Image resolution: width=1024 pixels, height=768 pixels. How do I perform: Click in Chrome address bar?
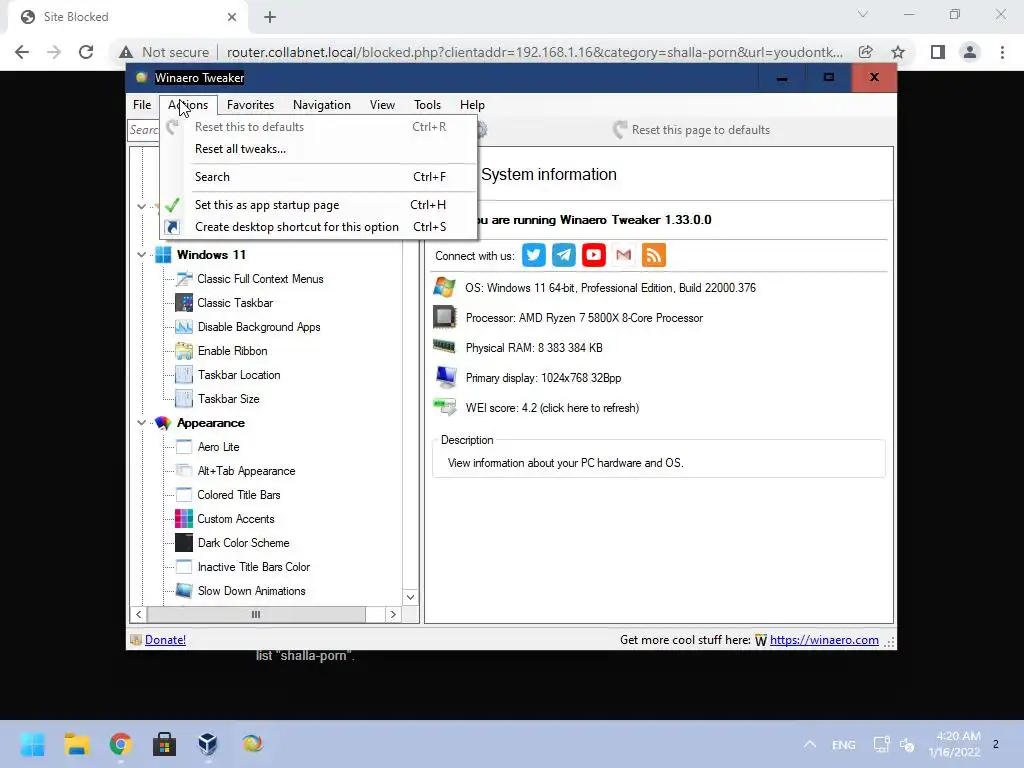534,52
